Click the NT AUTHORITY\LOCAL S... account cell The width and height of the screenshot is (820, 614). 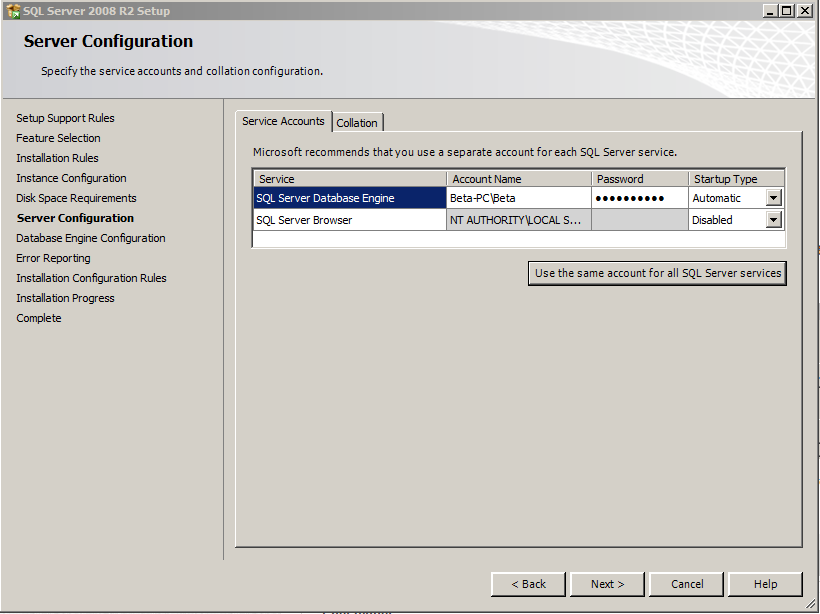click(x=519, y=220)
